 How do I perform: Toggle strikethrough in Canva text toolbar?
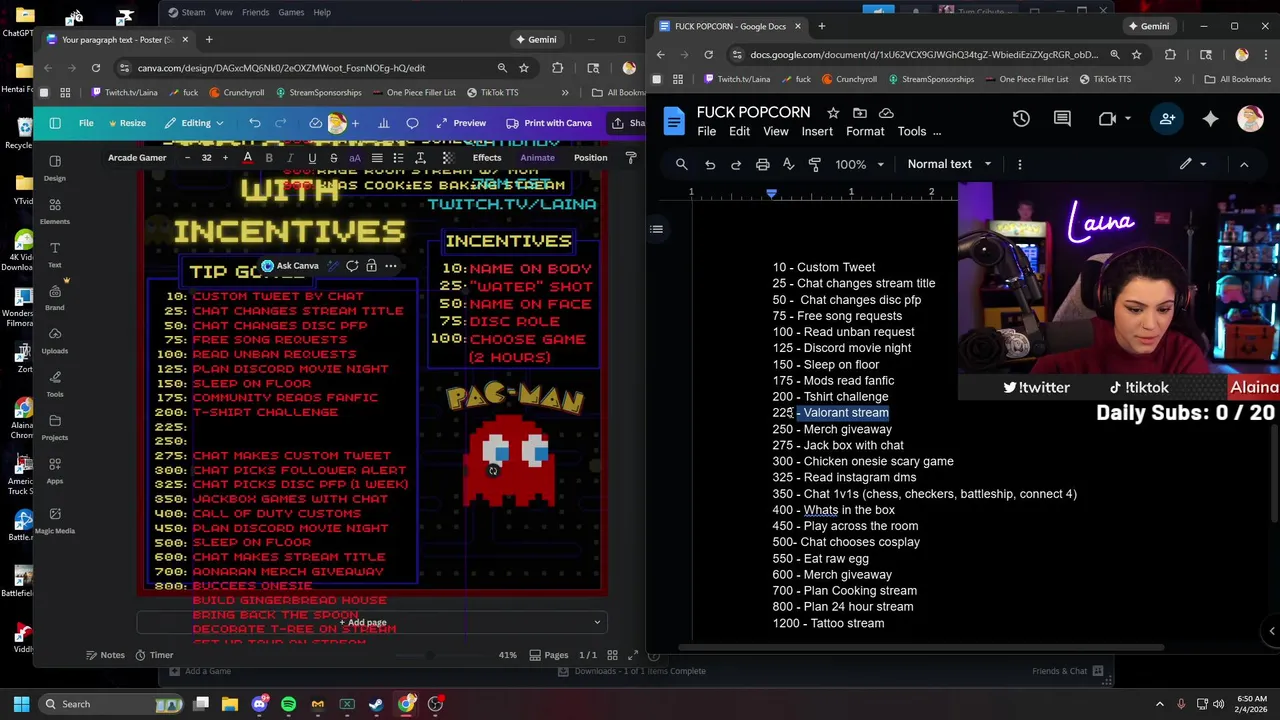(333, 158)
